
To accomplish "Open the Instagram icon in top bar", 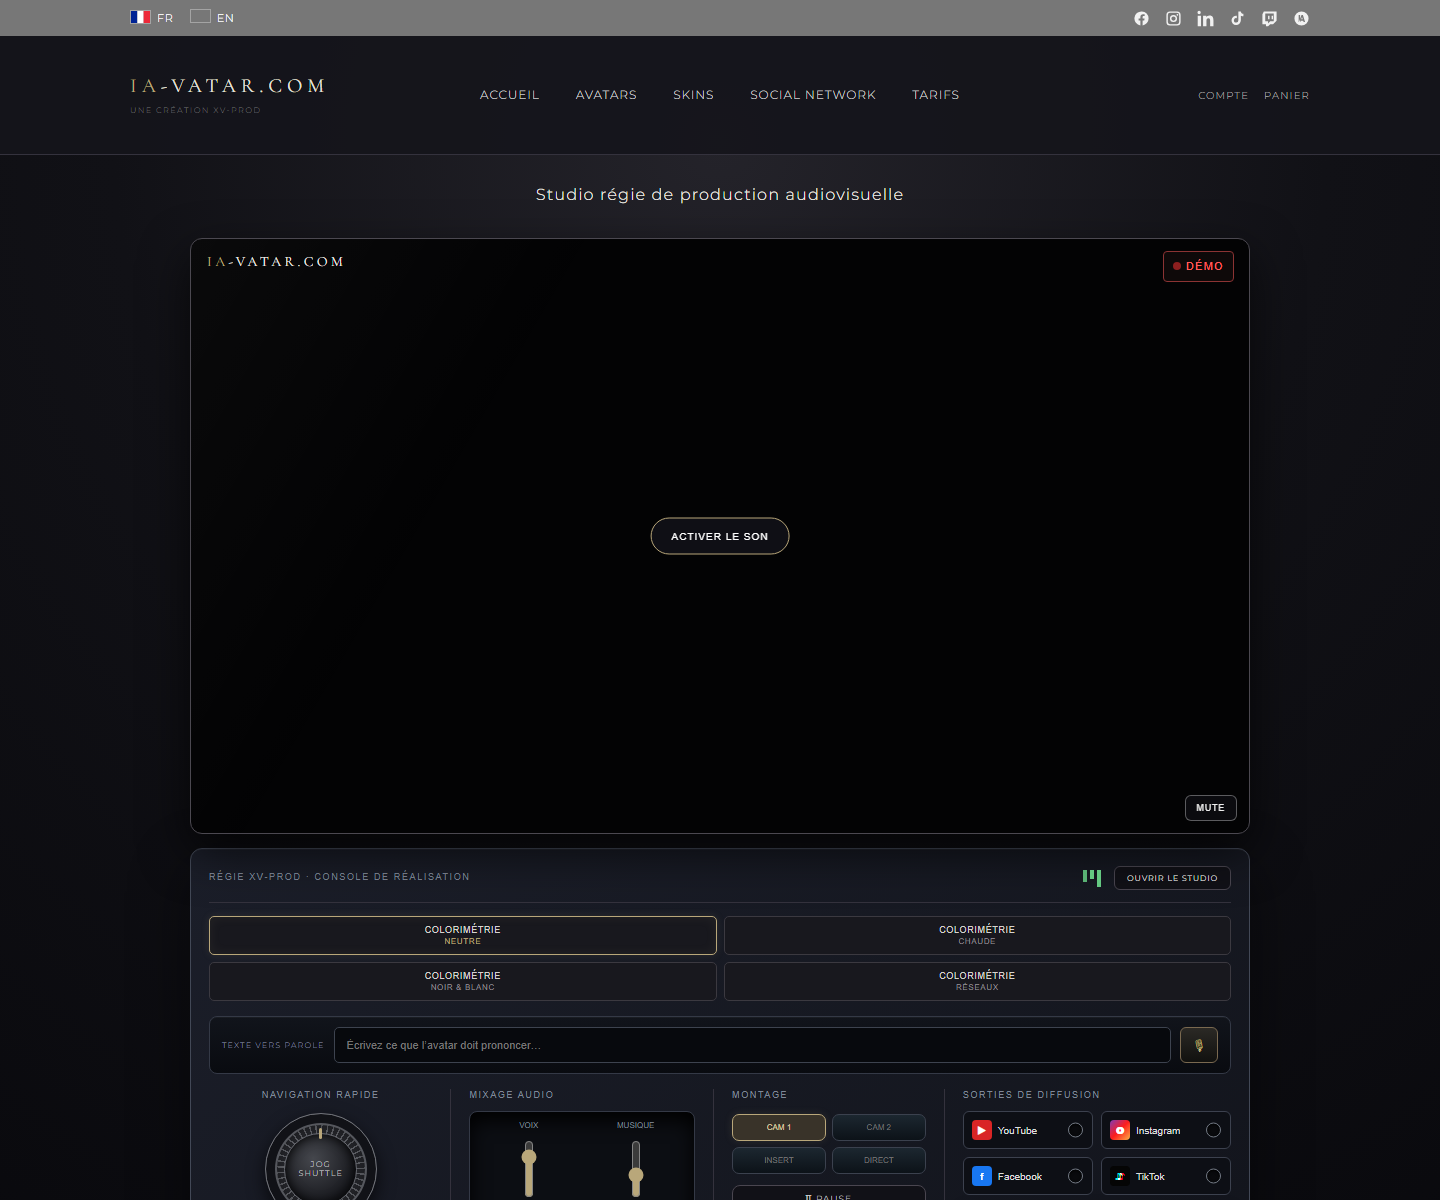I will tap(1173, 18).
